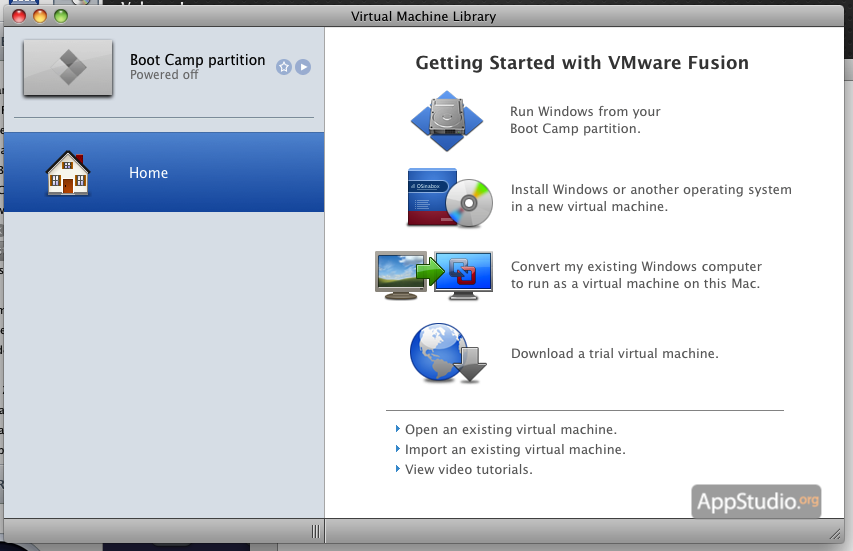Viewport: 853px width, 551px height.
Task: Open an existing virtual machine link
Action: click(510, 430)
